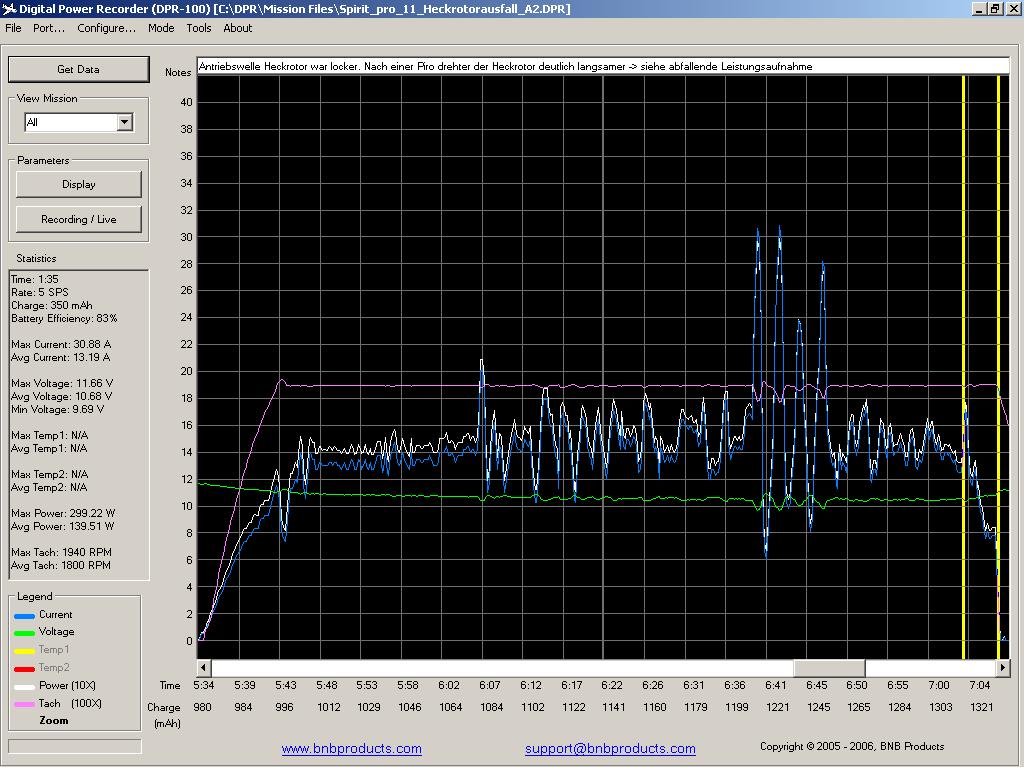Click the chart scrollbar left arrow

[x=204, y=667]
